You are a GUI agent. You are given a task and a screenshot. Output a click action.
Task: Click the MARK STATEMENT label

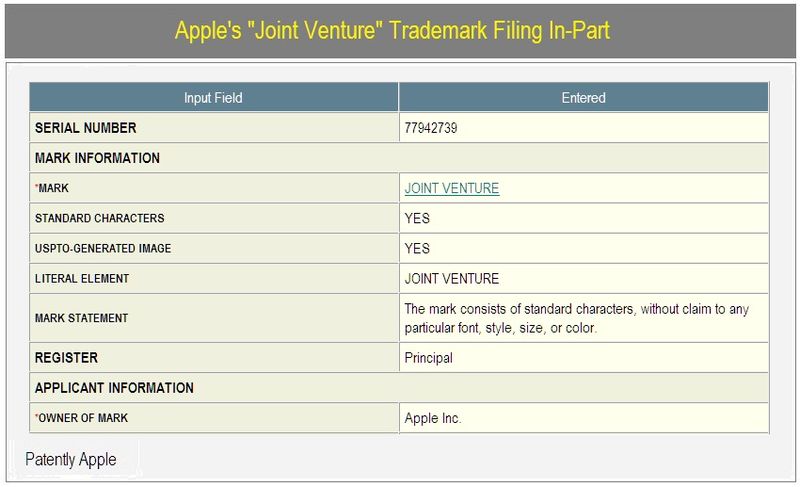(x=81, y=318)
